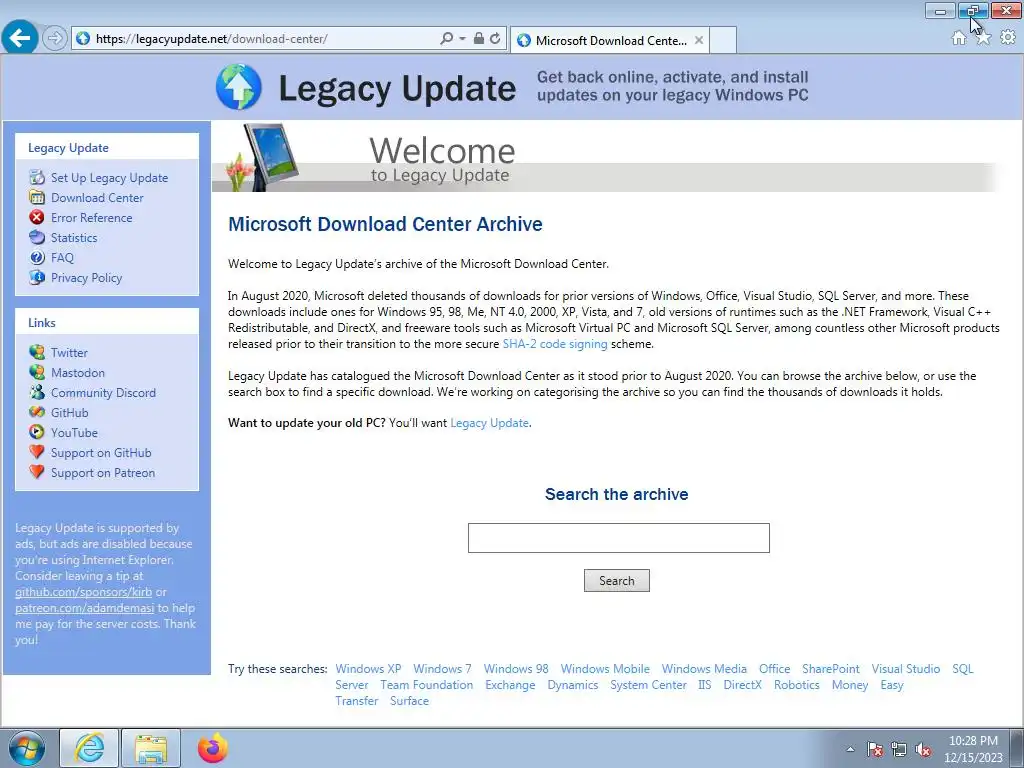The image size is (1024, 768).
Task: Click the Search button
Action: click(x=616, y=581)
